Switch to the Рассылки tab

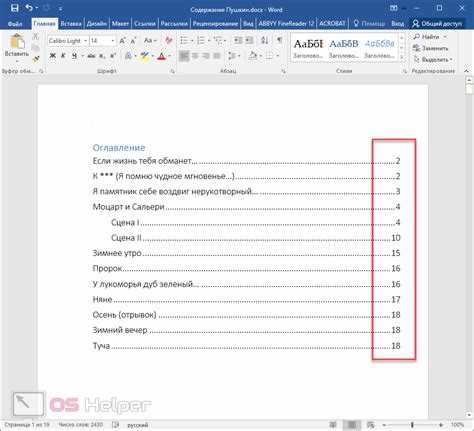point(174,24)
